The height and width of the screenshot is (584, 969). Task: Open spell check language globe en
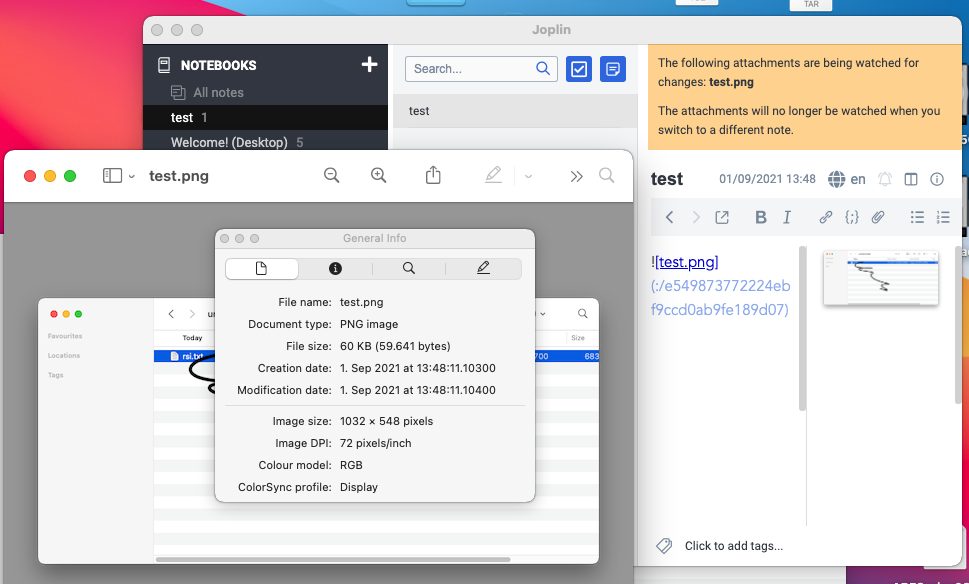coord(847,179)
